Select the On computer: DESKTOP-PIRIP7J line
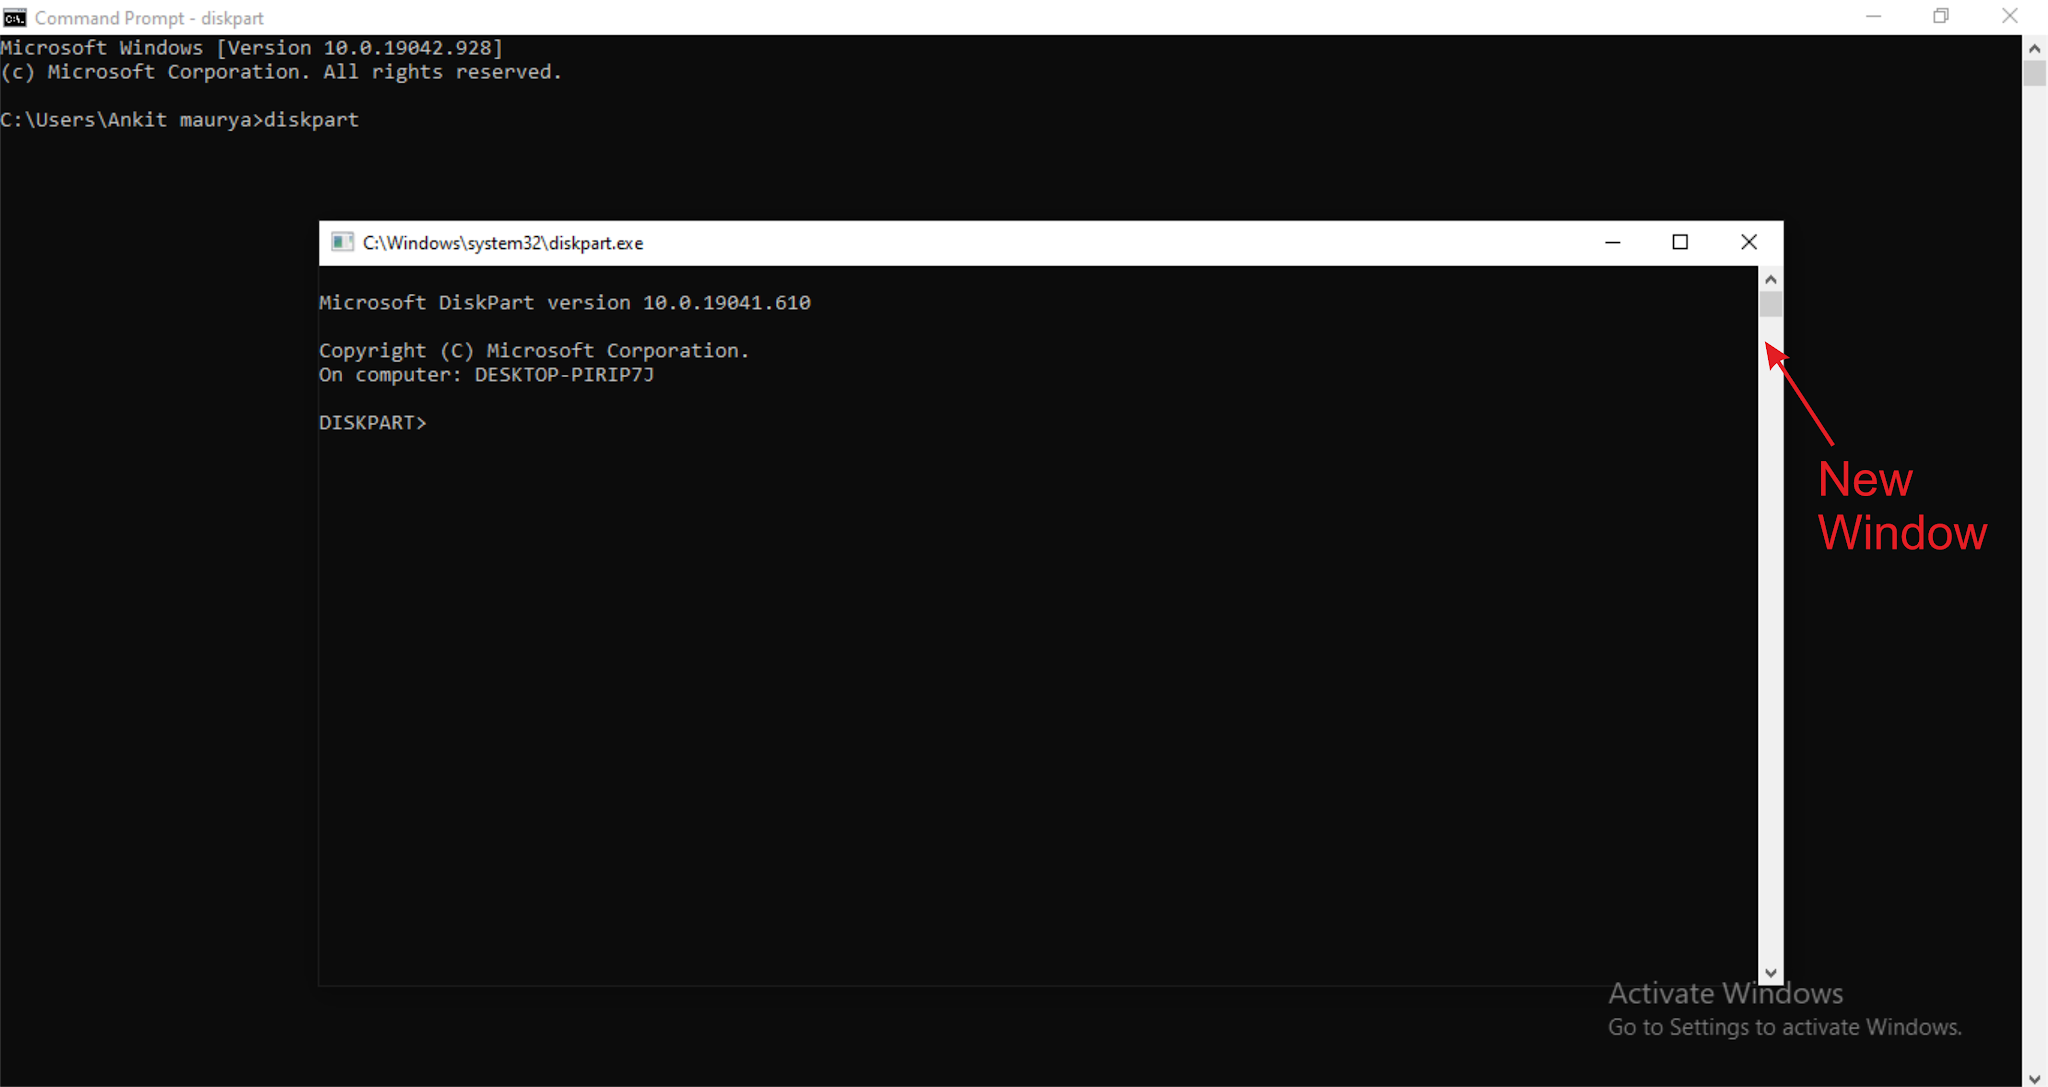The height and width of the screenshot is (1087, 2048). 486,374
